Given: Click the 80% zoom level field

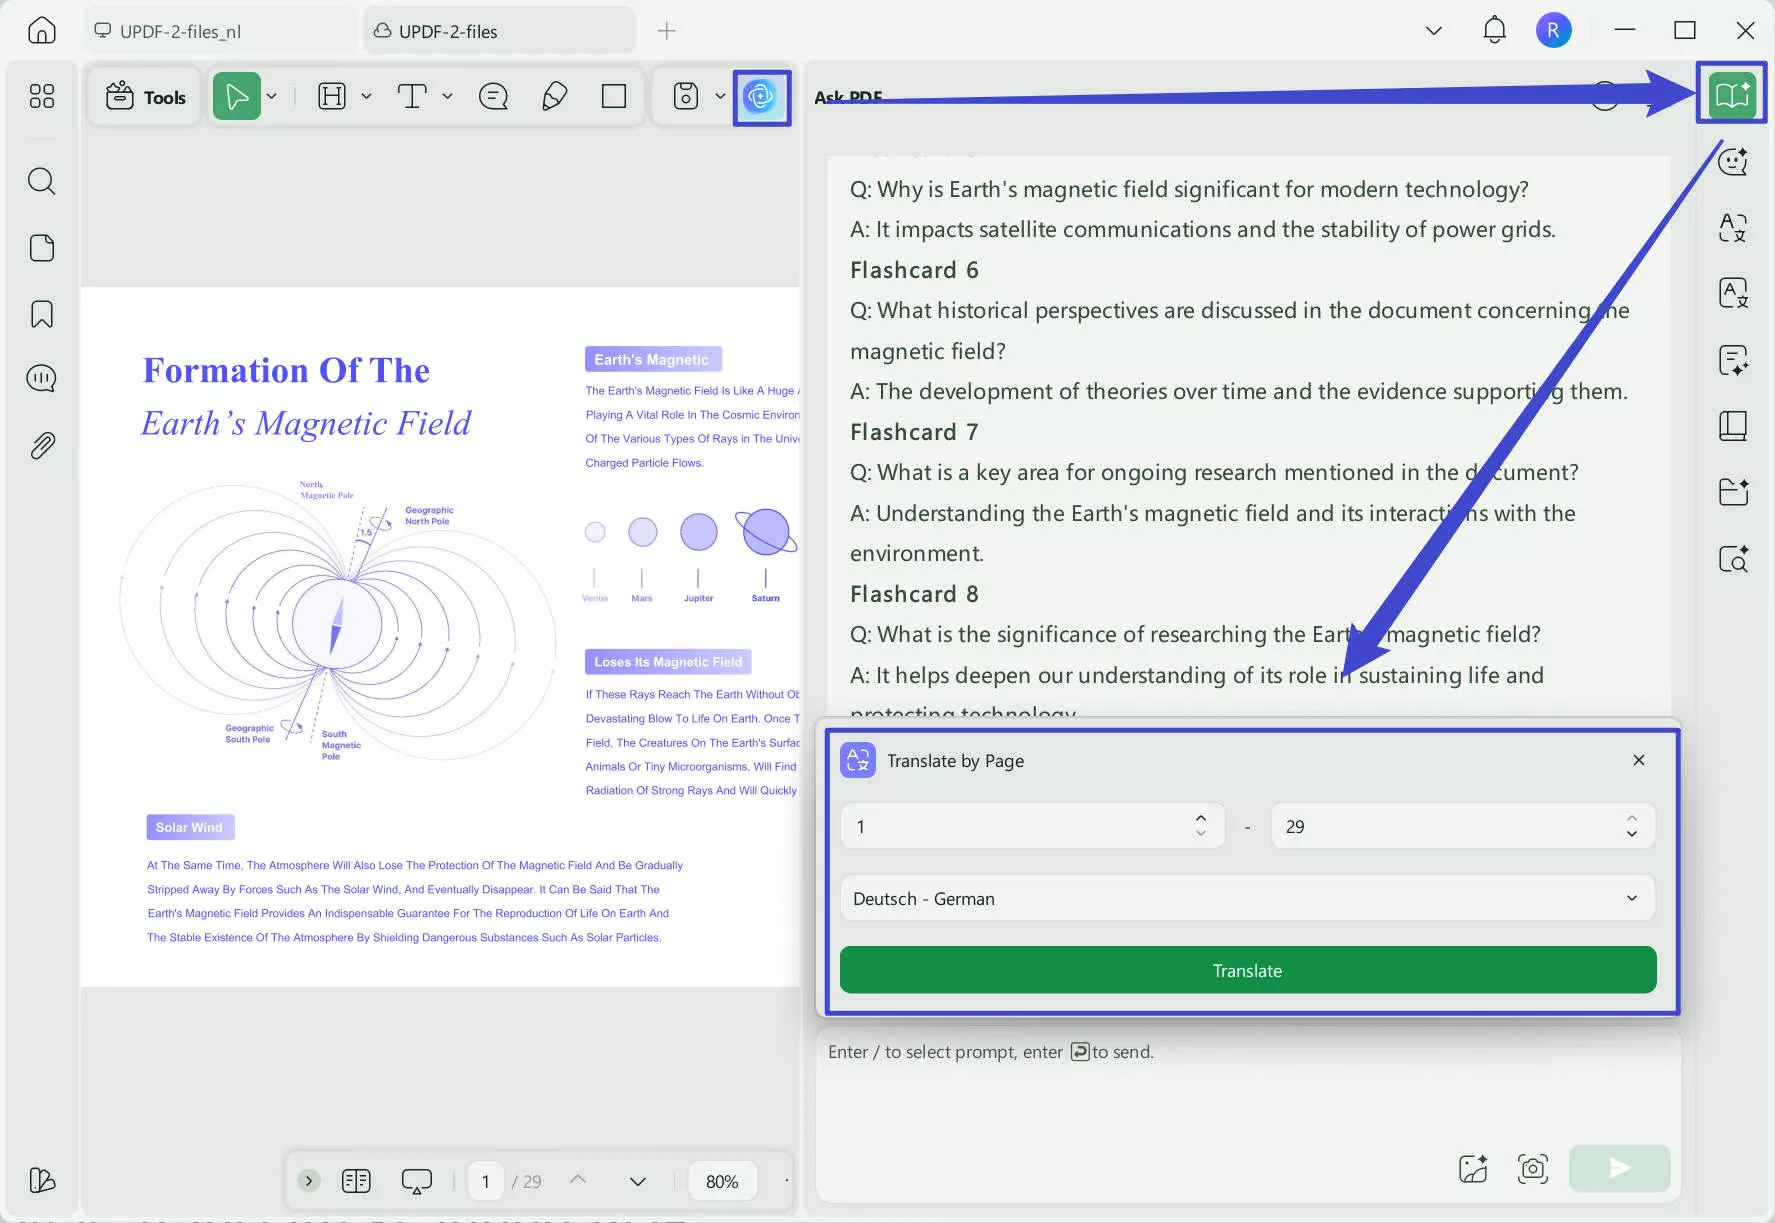Looking at the screenshot, I should pos(721,1181).
